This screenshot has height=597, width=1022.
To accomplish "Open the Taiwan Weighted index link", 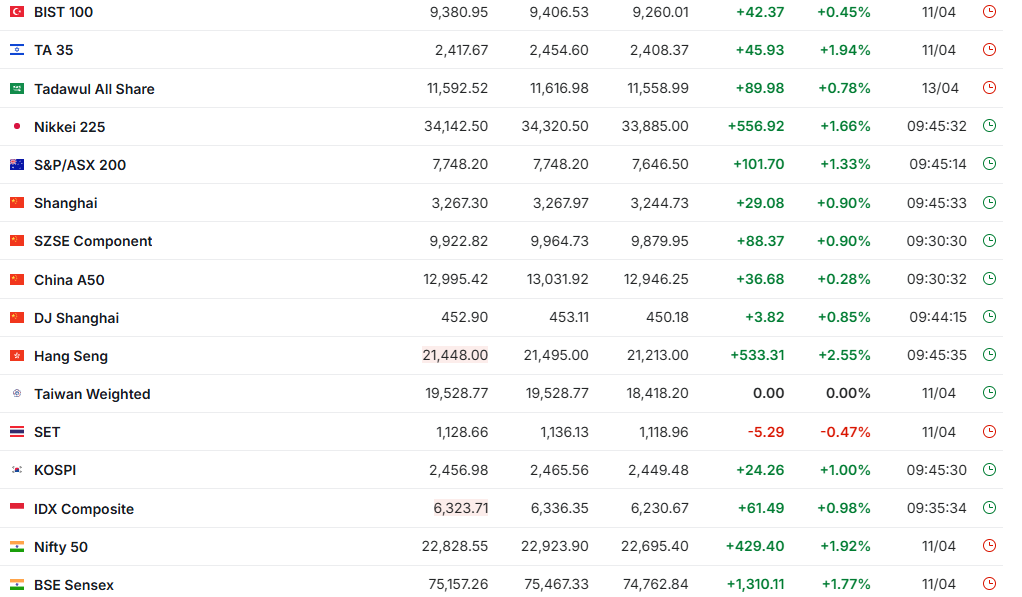I will click(92, 394).
